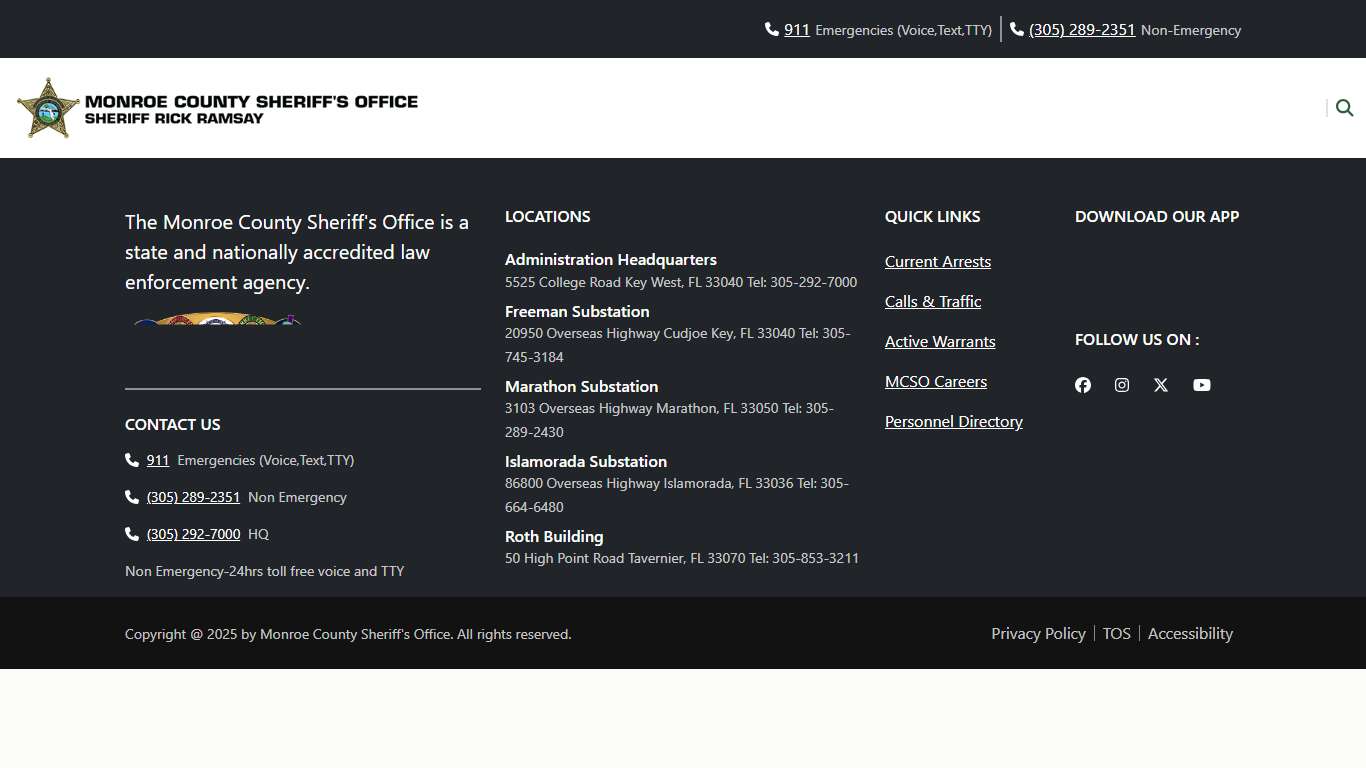Screen dimensions: 1366x768
Task: Open the X (Twitter) social icon
Action: 1161,385
